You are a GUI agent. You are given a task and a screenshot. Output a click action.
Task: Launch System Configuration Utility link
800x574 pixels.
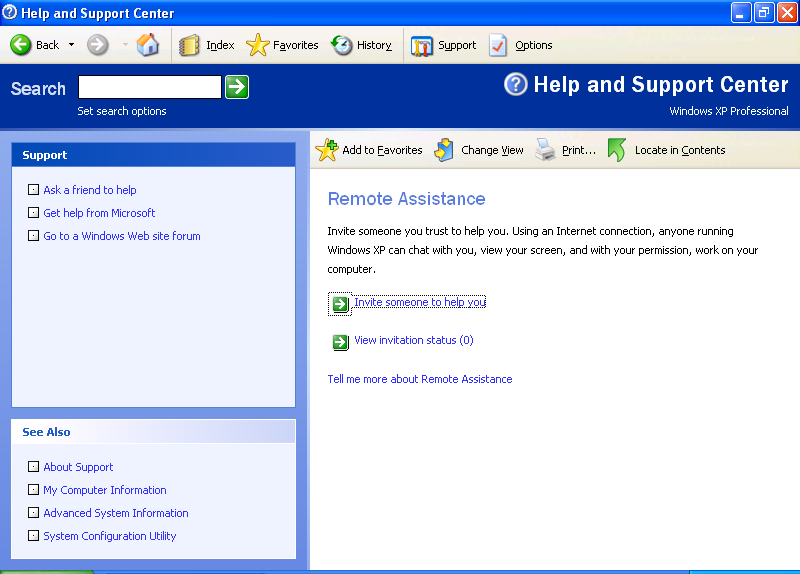(x=110, y=536)
